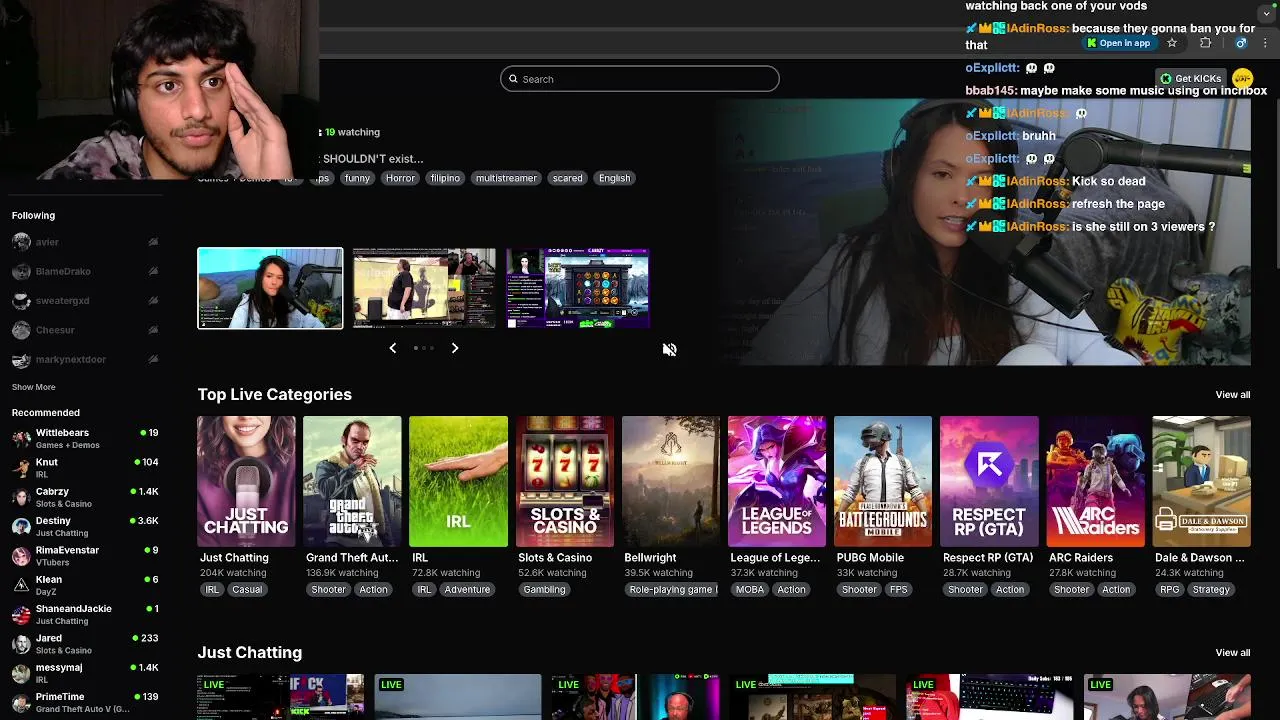This screenshot has width=1280, height=720.
Task: Select second carousel stream thumbnail
Action: 424,288
